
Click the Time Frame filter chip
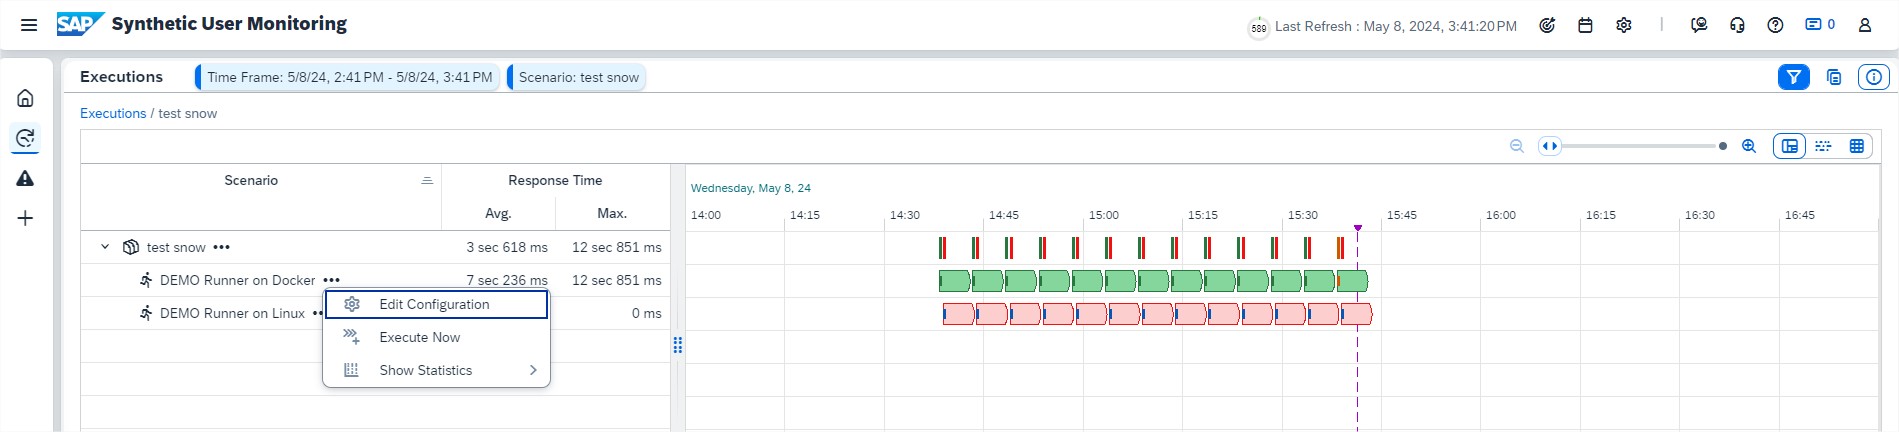coord(348,77)
